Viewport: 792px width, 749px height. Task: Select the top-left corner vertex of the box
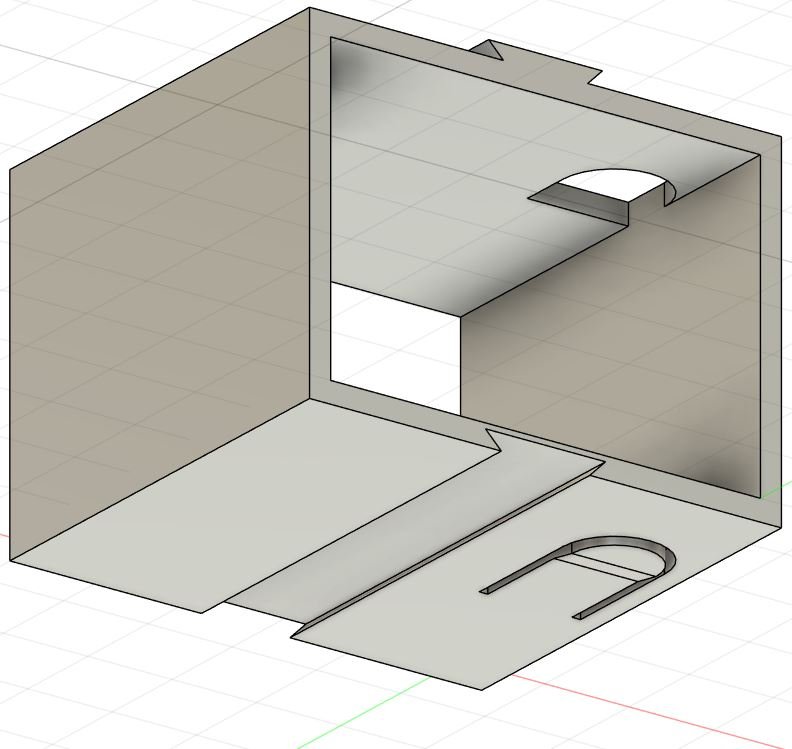[310, 9]
